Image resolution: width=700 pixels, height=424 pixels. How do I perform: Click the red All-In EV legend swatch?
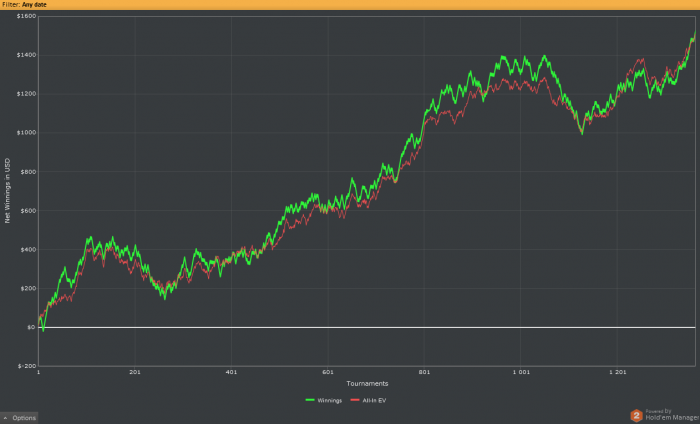pos(355,400)
